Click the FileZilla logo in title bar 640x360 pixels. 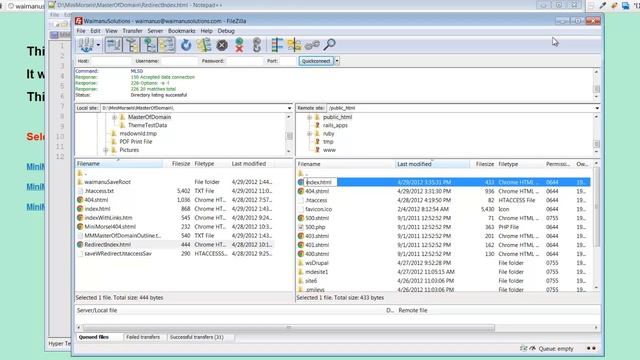[78, 21]
